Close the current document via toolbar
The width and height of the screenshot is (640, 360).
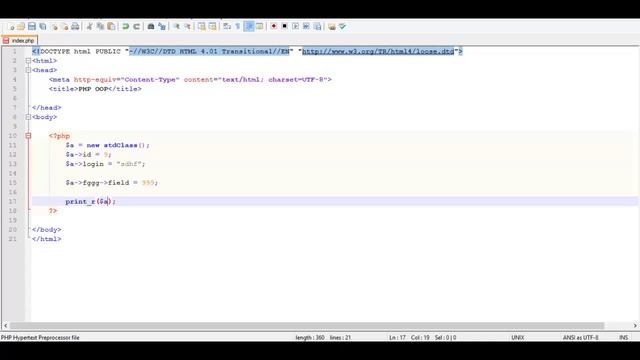(x=54, y=27)
